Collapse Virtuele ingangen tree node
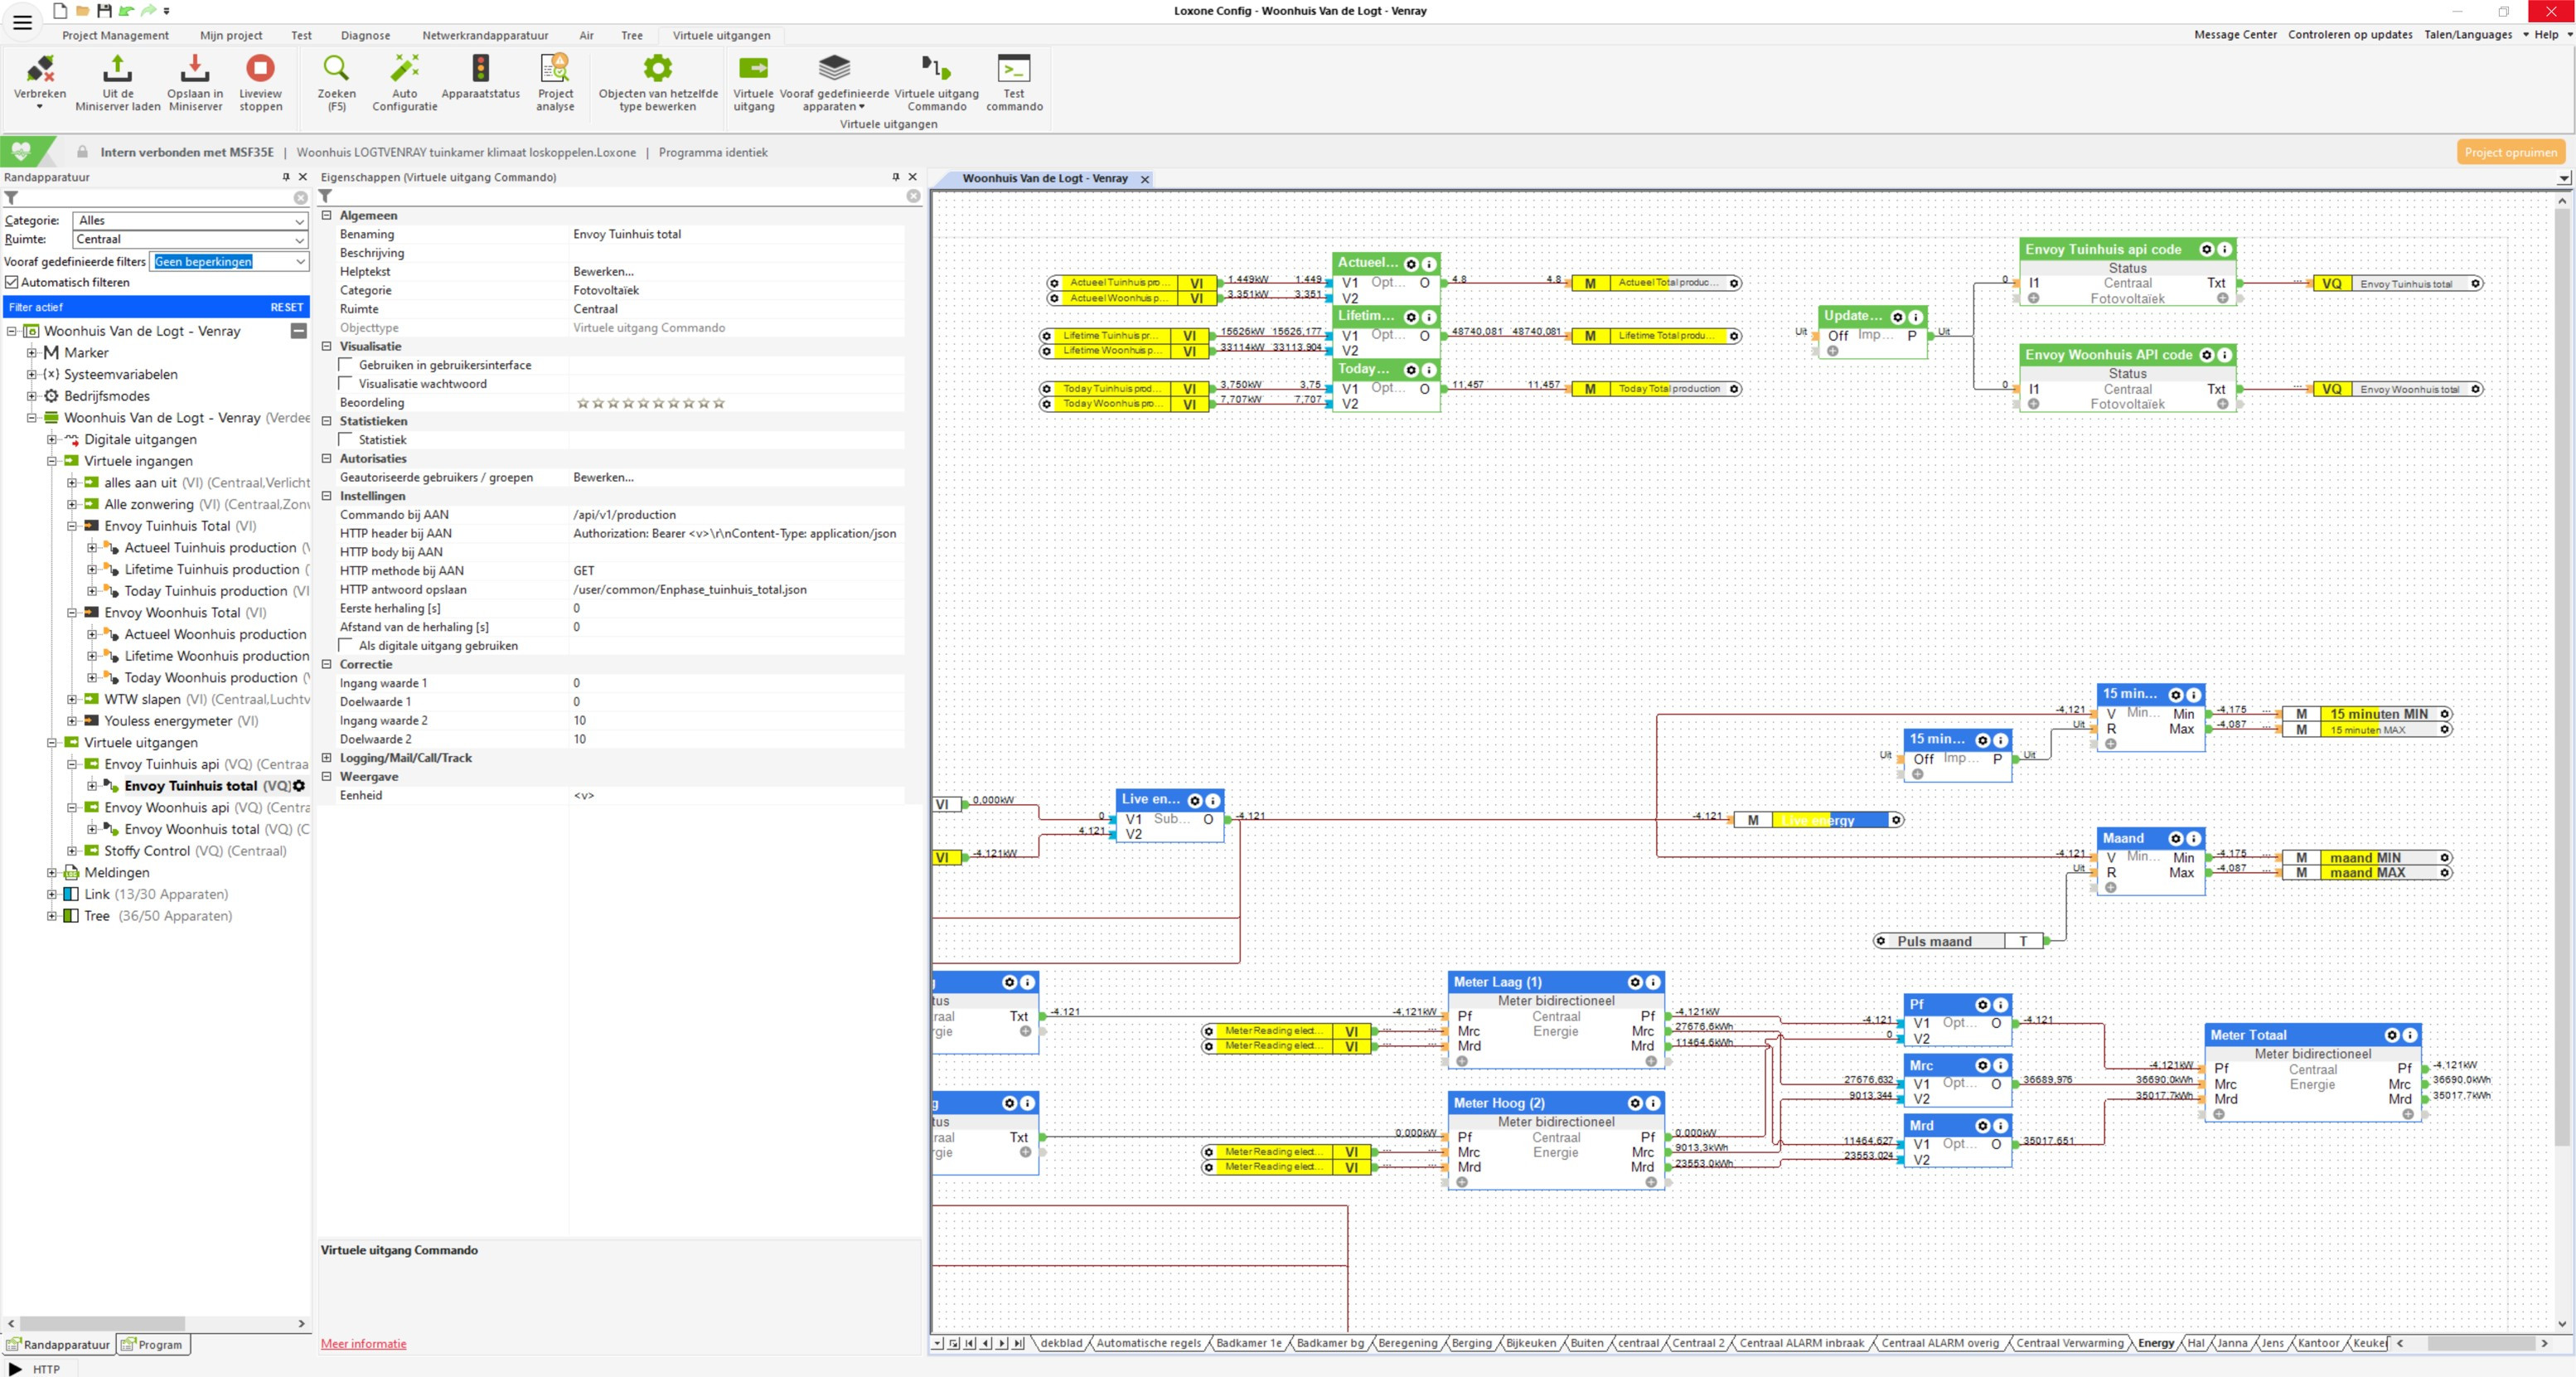 pyautogui.click(x=52, y=461)
